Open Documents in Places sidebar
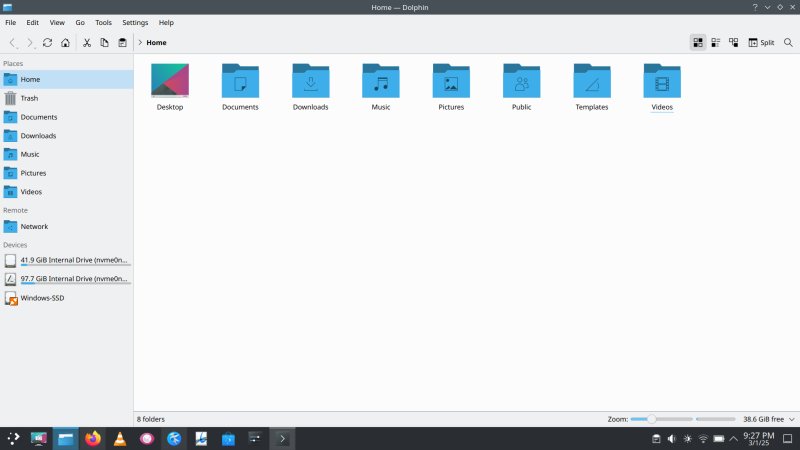Viewport: 800px width, 450px height. tap(66, 117)
